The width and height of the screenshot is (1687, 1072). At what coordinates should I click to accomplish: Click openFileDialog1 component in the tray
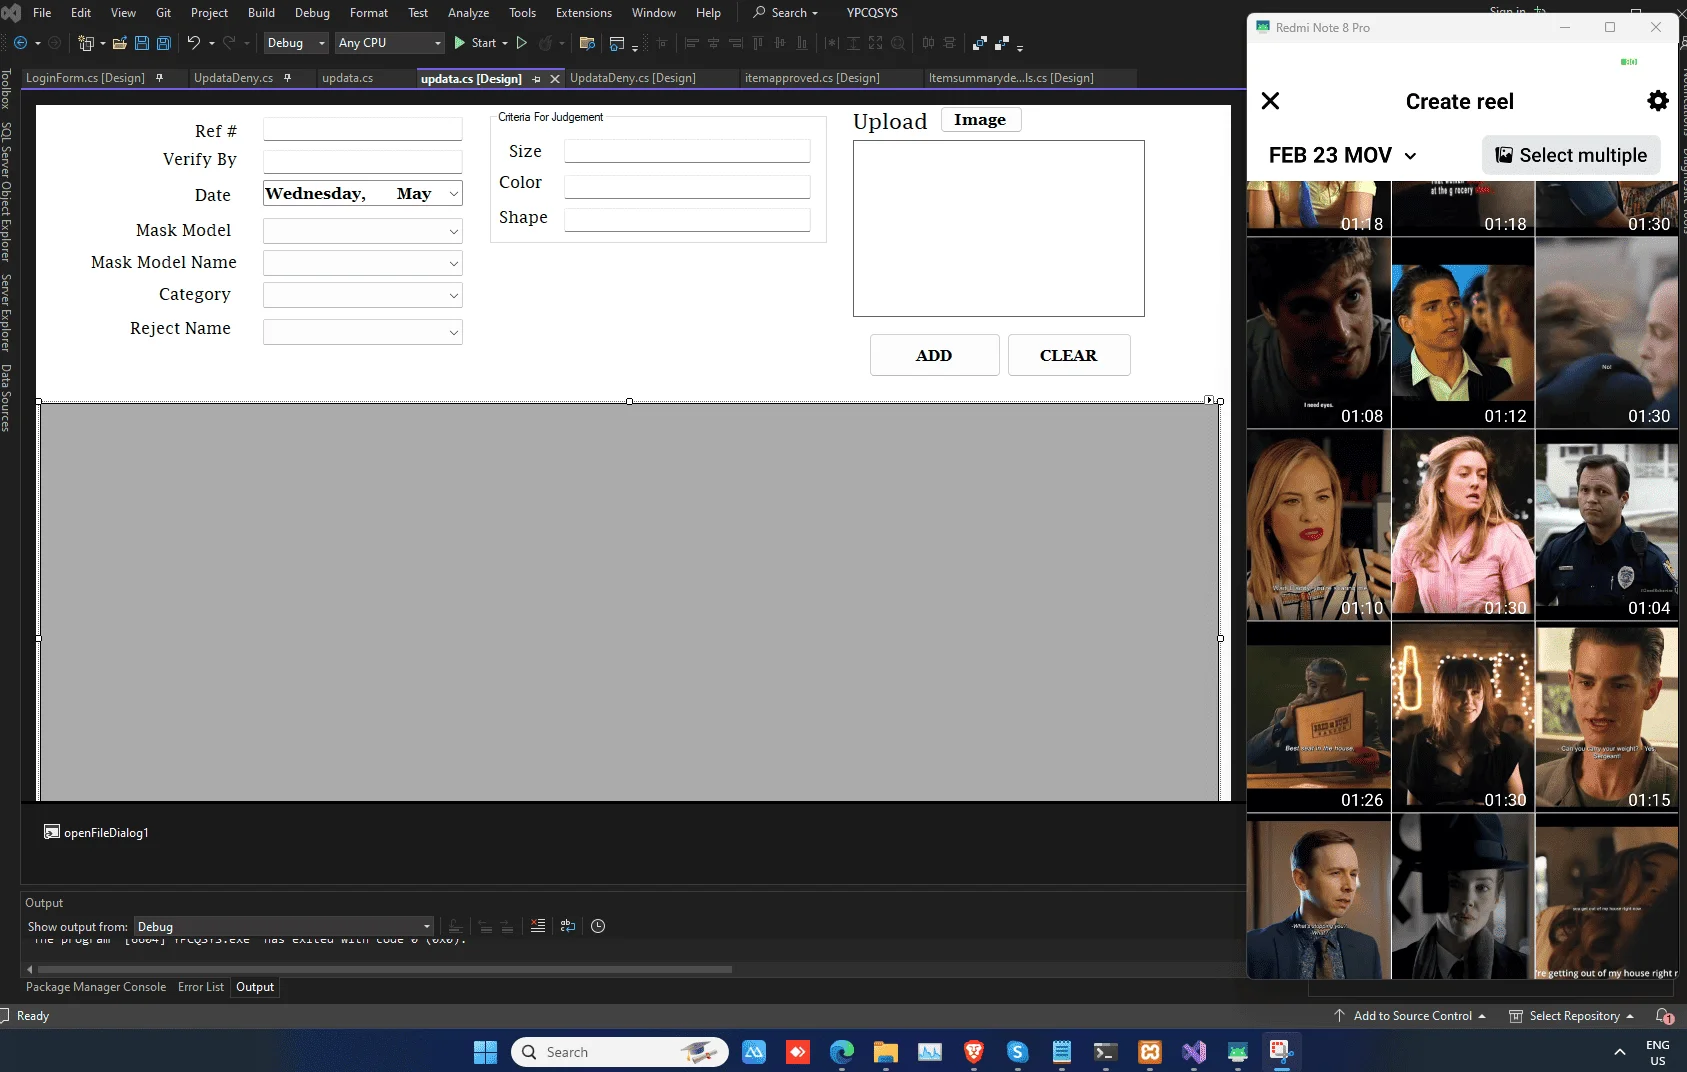96,832
